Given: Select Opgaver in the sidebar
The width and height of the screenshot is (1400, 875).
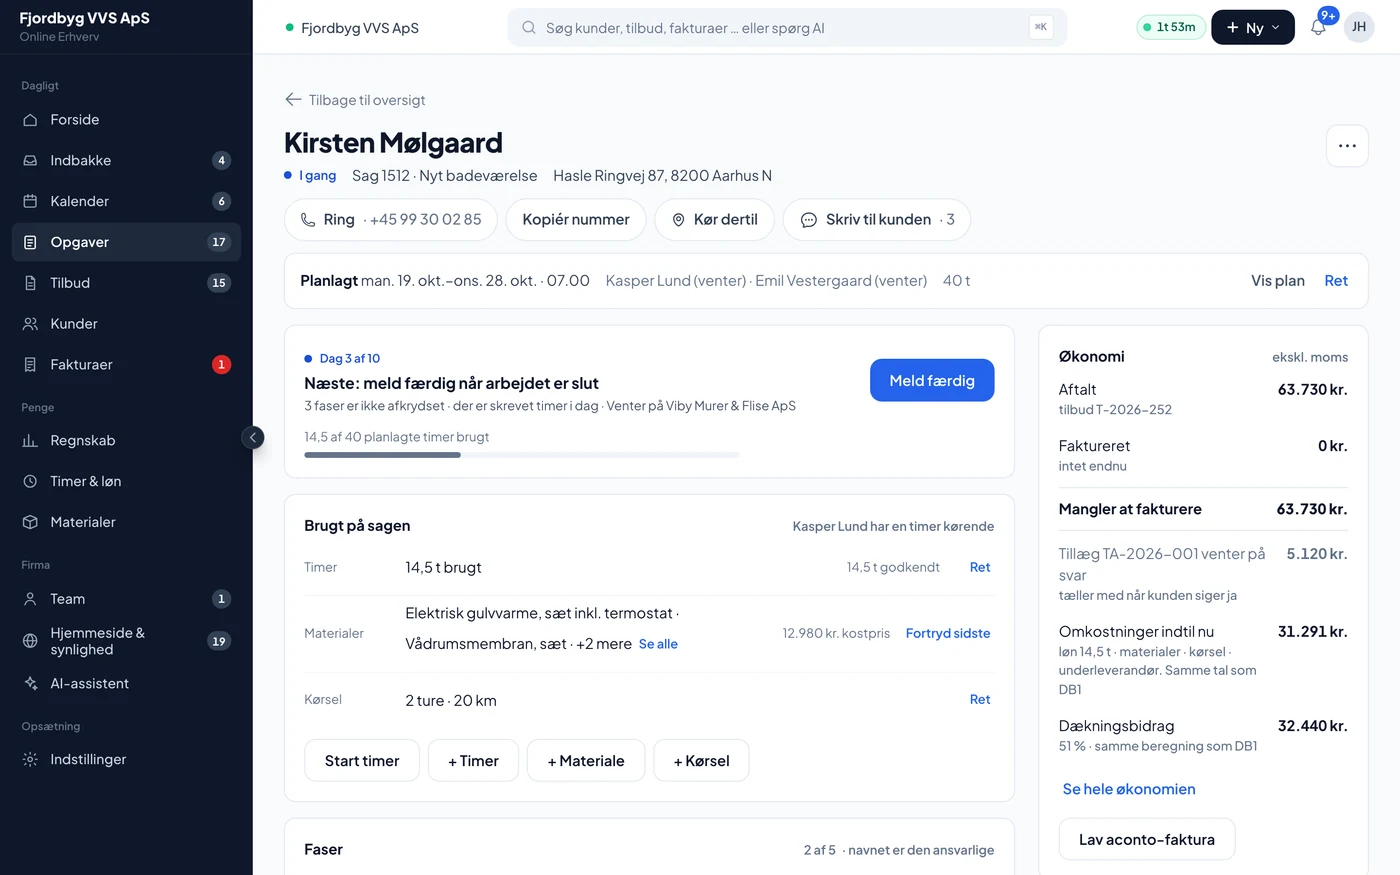Looking at the screenshot, I should point(126,242).
